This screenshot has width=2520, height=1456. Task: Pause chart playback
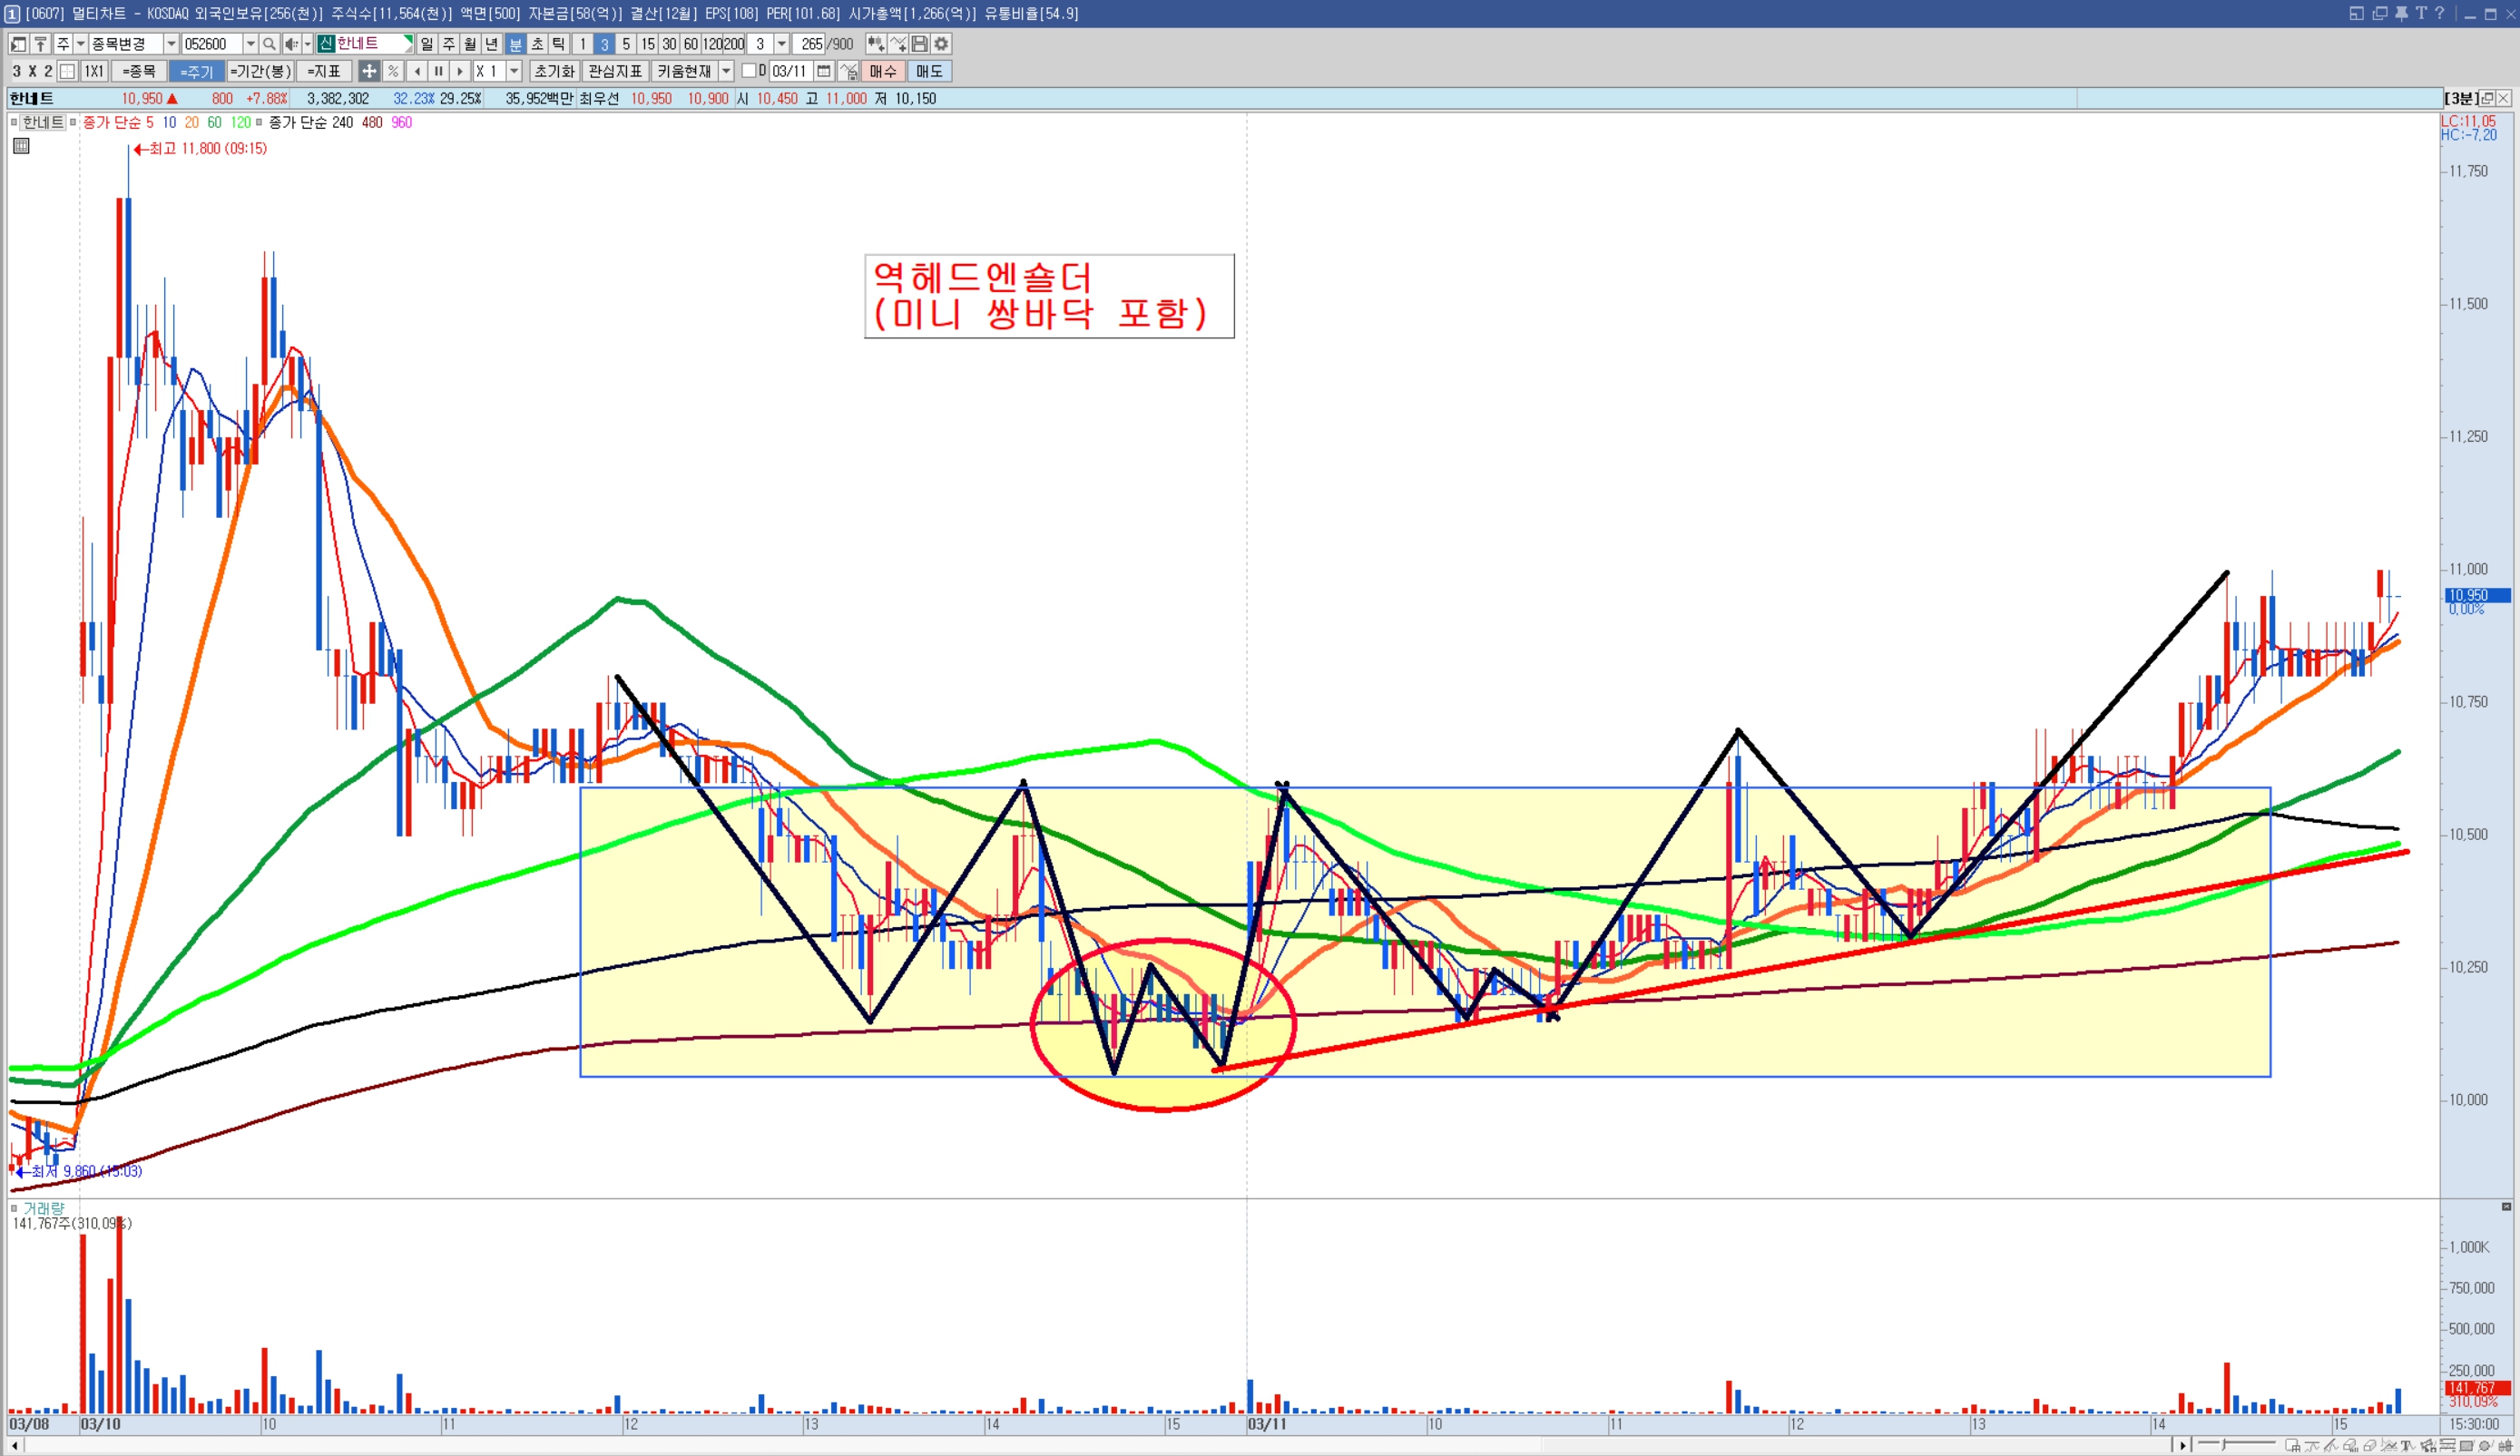pyautogui.click(x=438, y=71)
